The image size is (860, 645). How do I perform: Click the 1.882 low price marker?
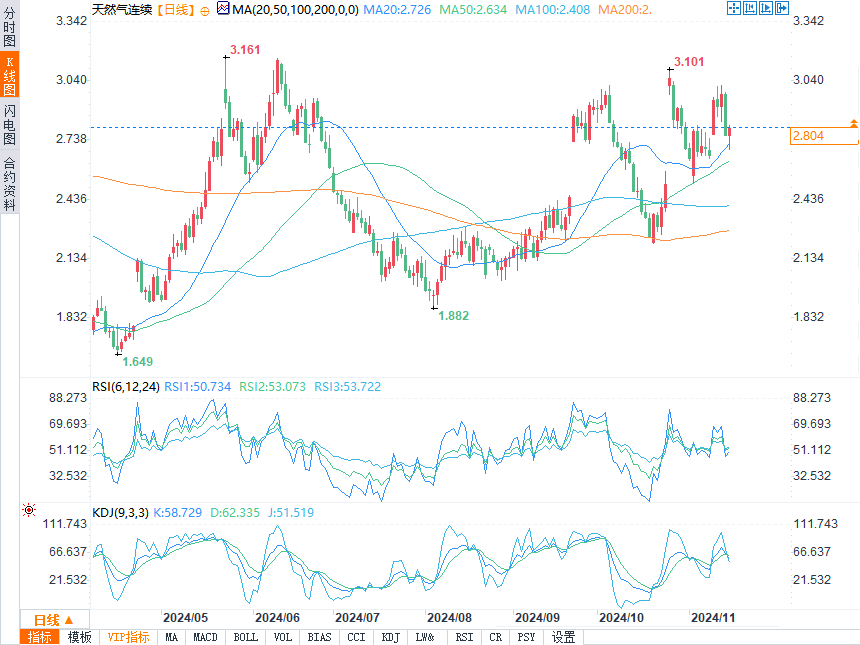(x=454, y=316)
